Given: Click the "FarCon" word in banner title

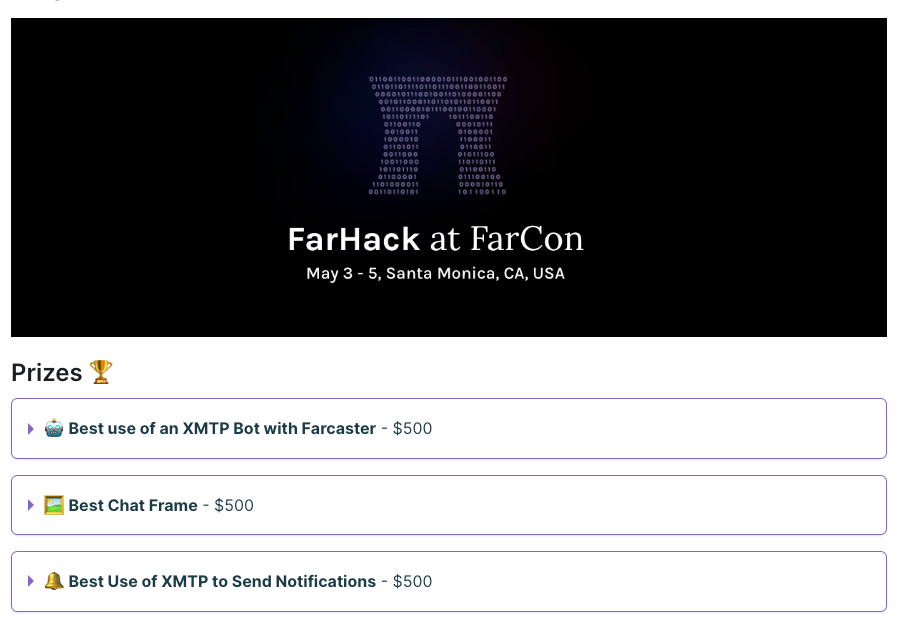Looking at the screenshot, I should coord(527,239).
